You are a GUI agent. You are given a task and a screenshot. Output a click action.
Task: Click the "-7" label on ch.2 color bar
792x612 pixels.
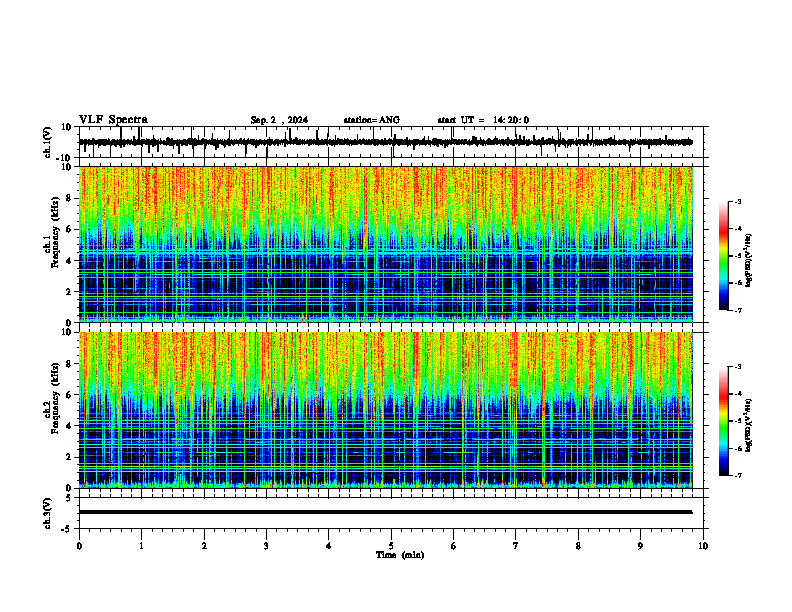[x=737, y=475]
